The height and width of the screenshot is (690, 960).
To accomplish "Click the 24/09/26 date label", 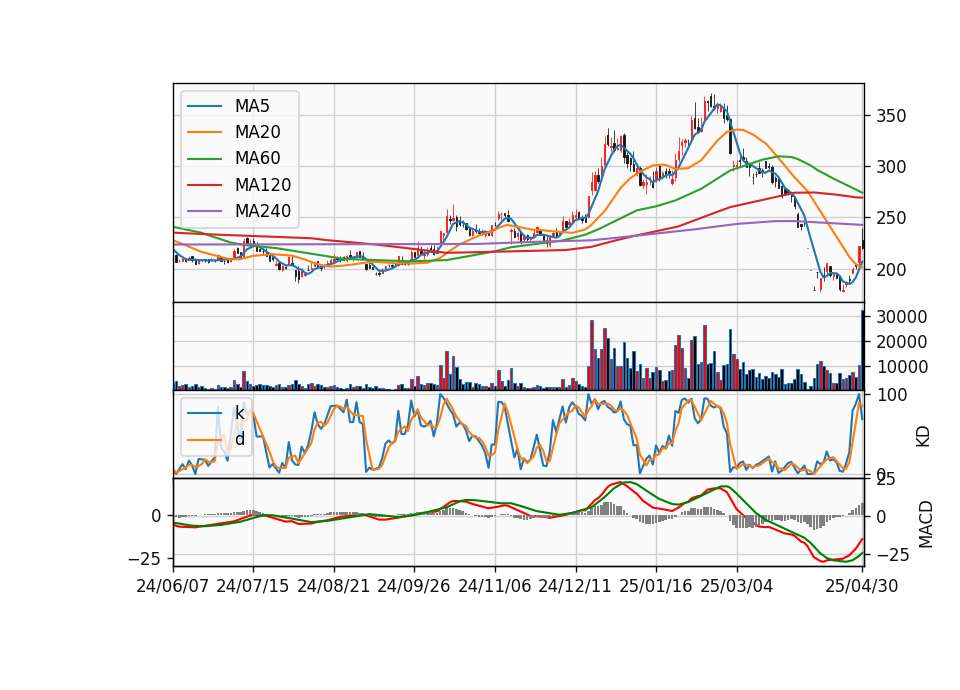I will [414, 586].
